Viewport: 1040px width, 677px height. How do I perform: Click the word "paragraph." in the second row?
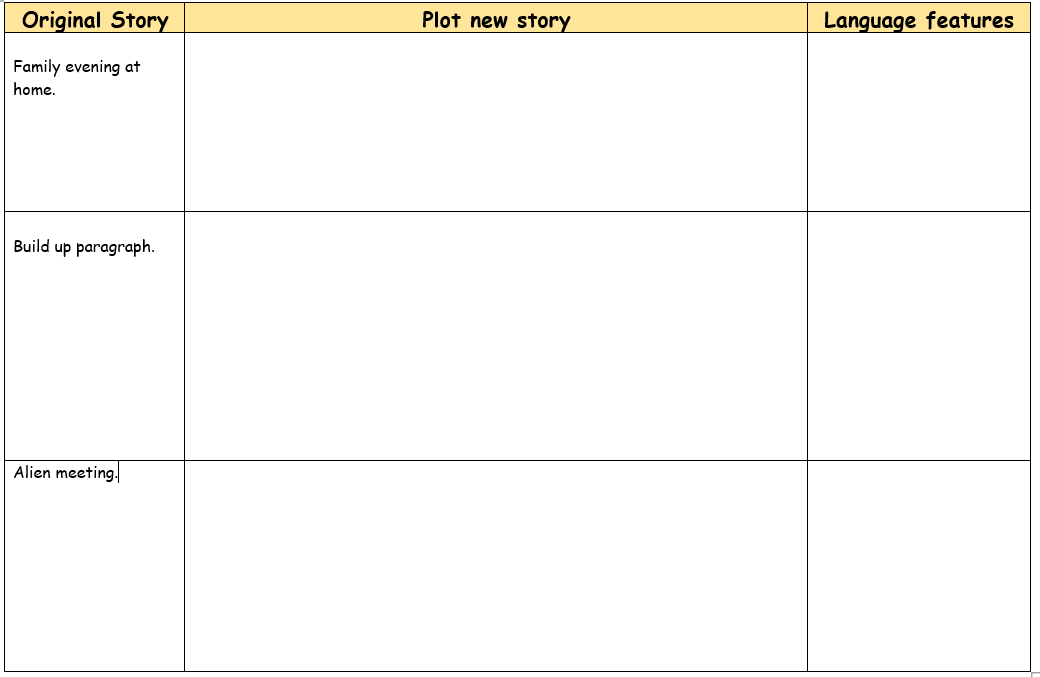coord(115,247)
